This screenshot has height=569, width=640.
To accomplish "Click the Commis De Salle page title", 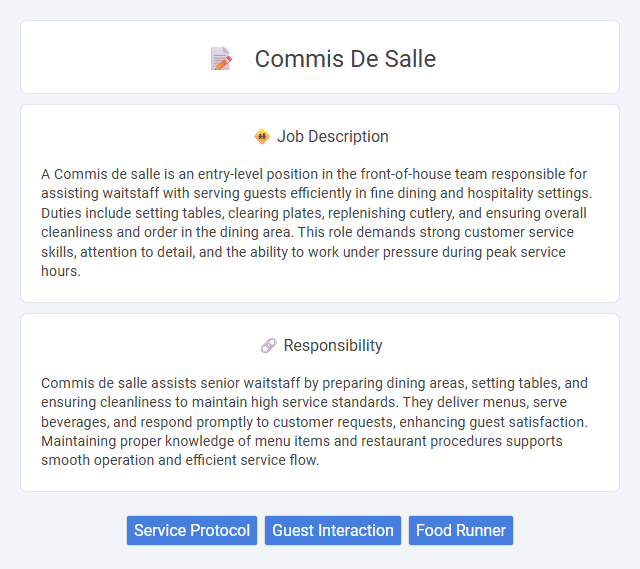I will (345, 59).
